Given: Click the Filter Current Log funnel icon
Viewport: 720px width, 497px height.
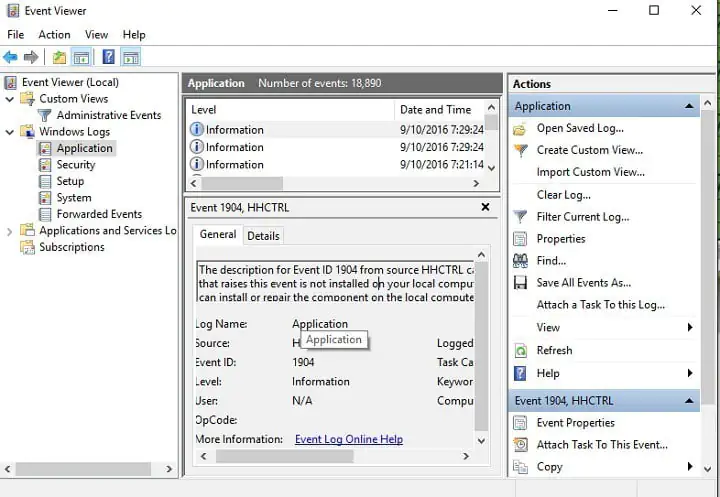Looking at the screenshot, I should tap(520, 217).
